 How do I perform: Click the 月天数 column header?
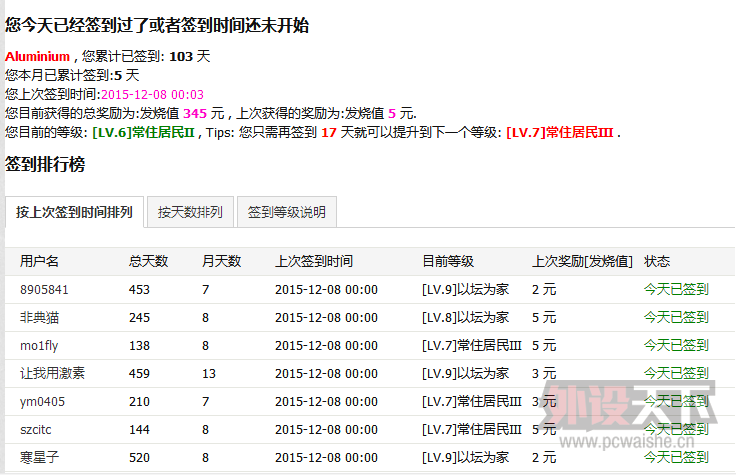click(x=221, y=261)
